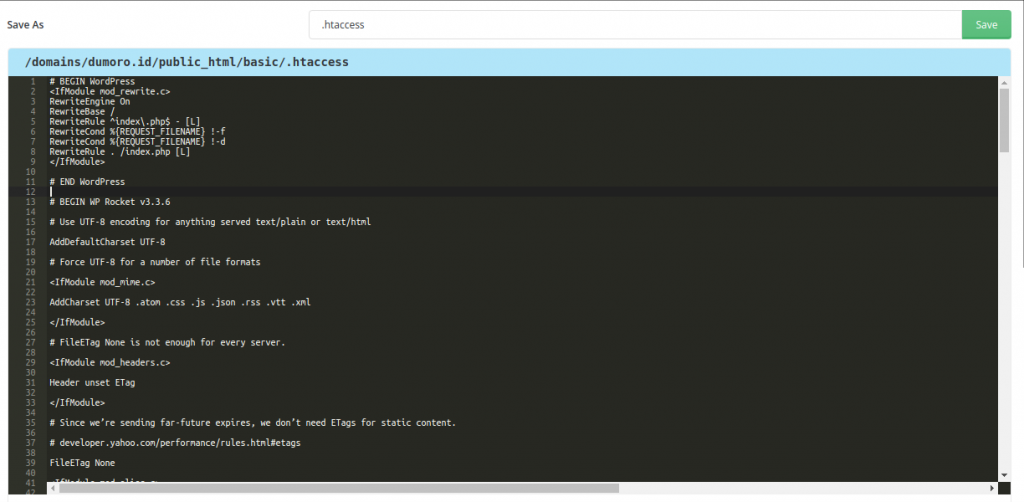Image resolution: width=1024 pixels, height=502 pixels.
Task: Click the scroll down arrow of editor
Action: tap(1004, 475)
